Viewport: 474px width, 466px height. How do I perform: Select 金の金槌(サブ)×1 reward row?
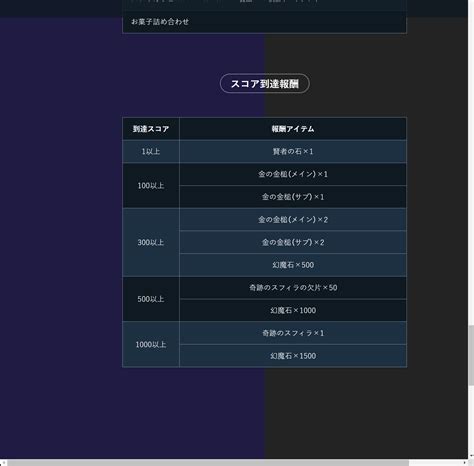(x=293, y=197)
